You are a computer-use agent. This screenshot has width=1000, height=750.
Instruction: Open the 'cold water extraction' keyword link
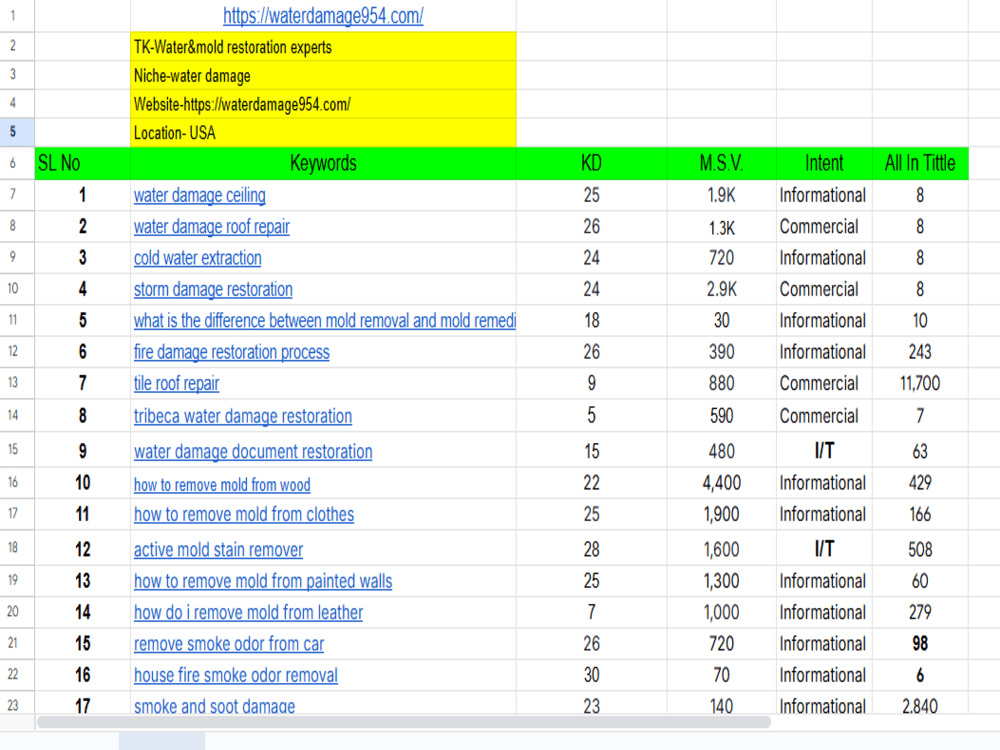pos(198,258)
